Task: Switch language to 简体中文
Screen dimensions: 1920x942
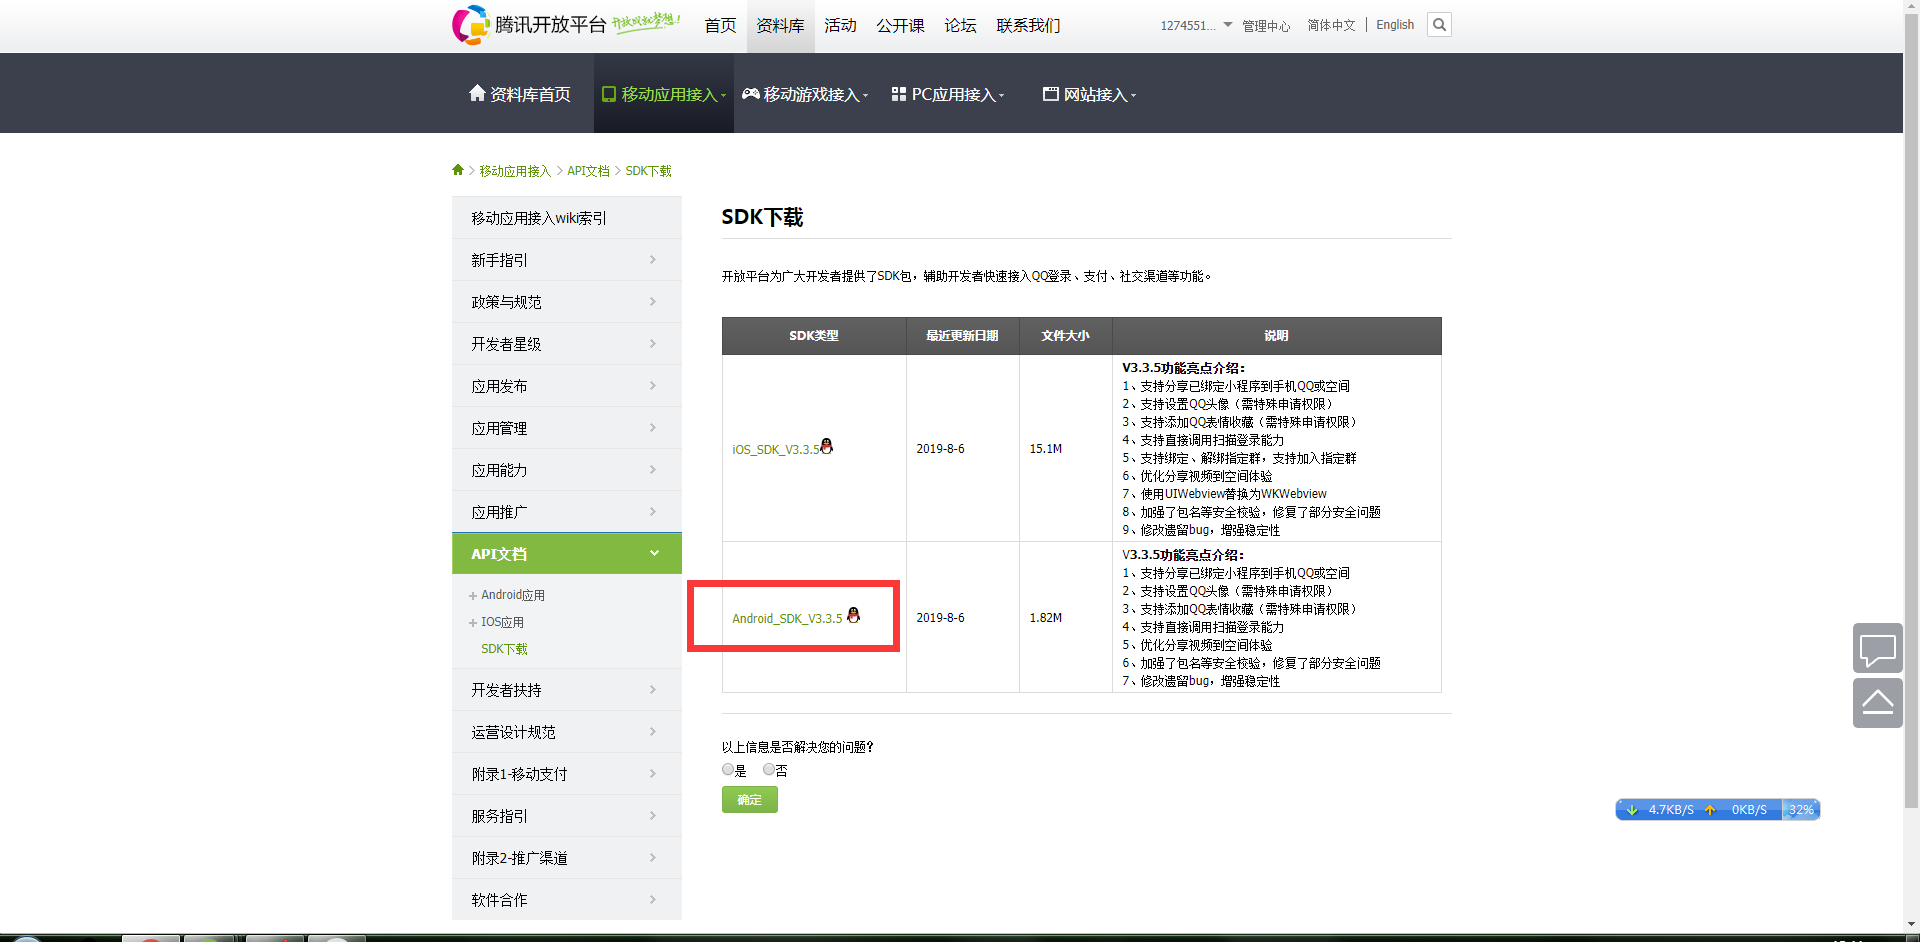Action: pos(1331,25)
